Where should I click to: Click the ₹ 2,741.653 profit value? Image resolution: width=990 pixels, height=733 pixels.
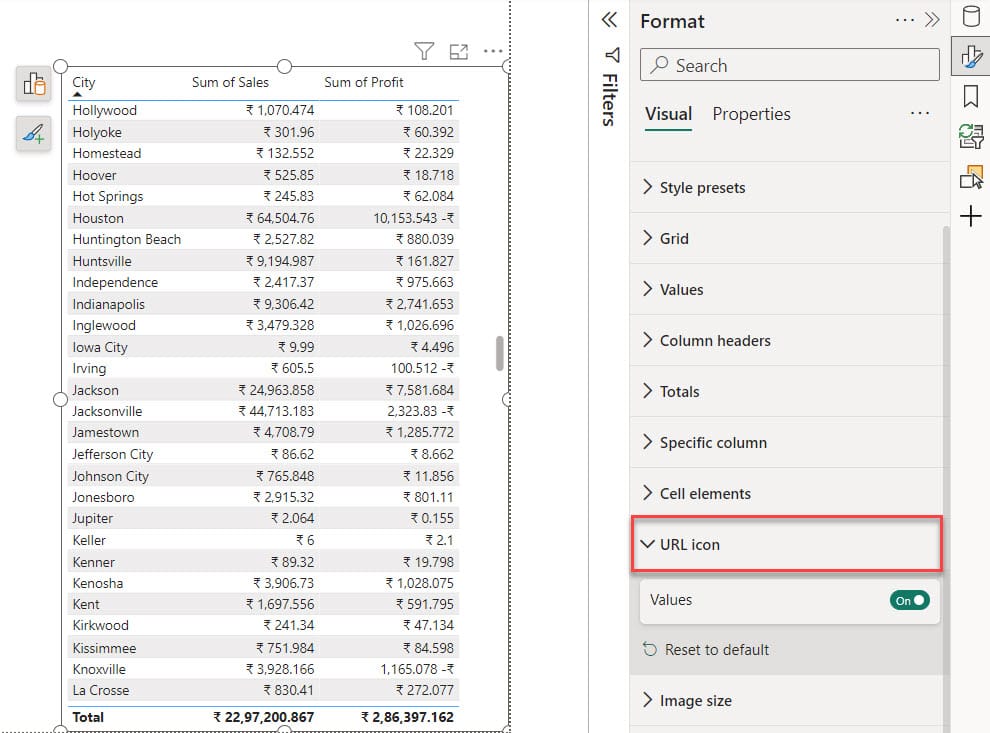click(x=419, y=304)
